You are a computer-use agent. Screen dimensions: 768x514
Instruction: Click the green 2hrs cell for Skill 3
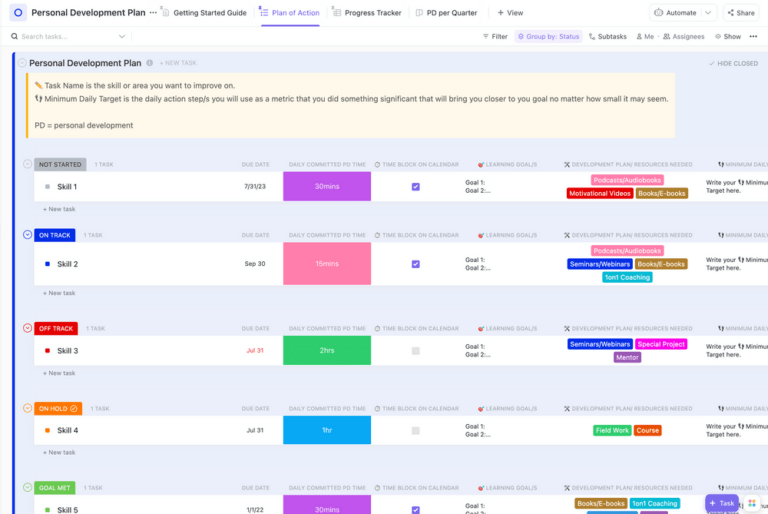coord(327,350)
